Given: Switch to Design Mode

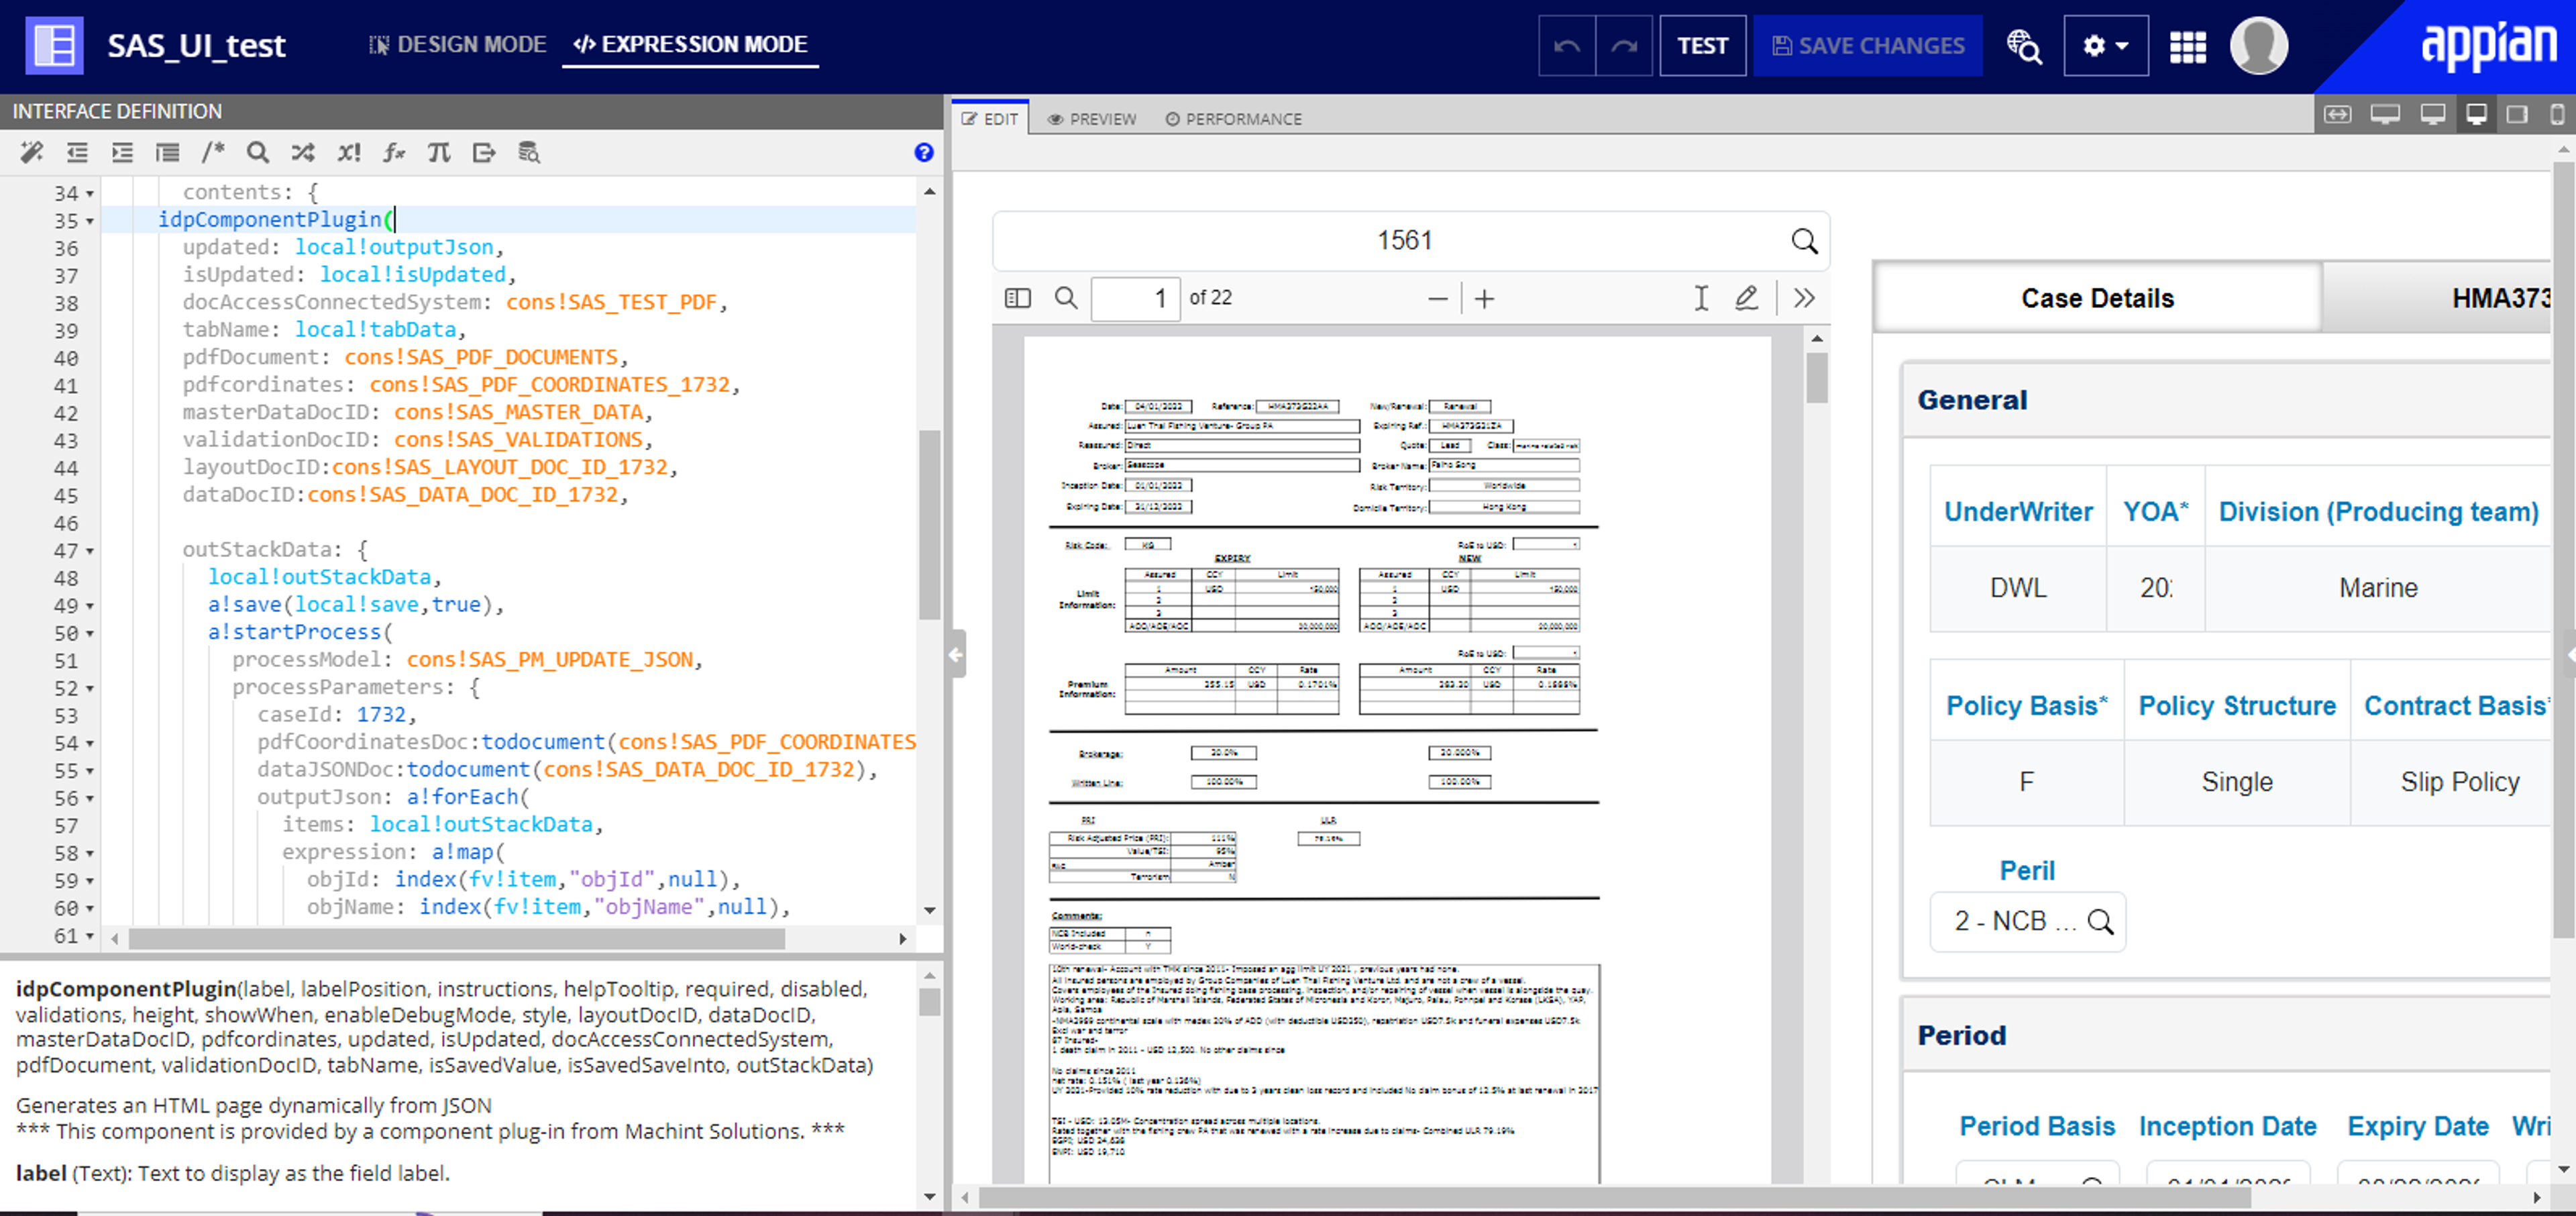Looking at the screenshot, I should [x=458, y=44].
